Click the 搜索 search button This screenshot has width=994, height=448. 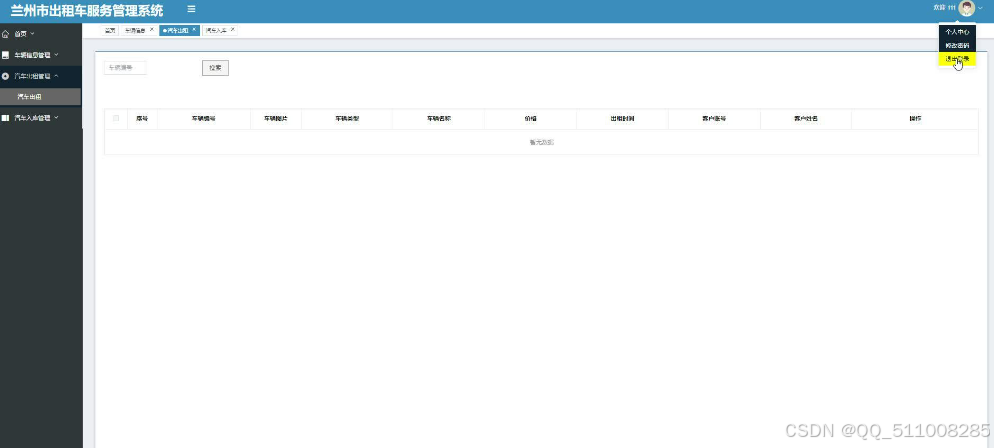[x=216, y=68]
